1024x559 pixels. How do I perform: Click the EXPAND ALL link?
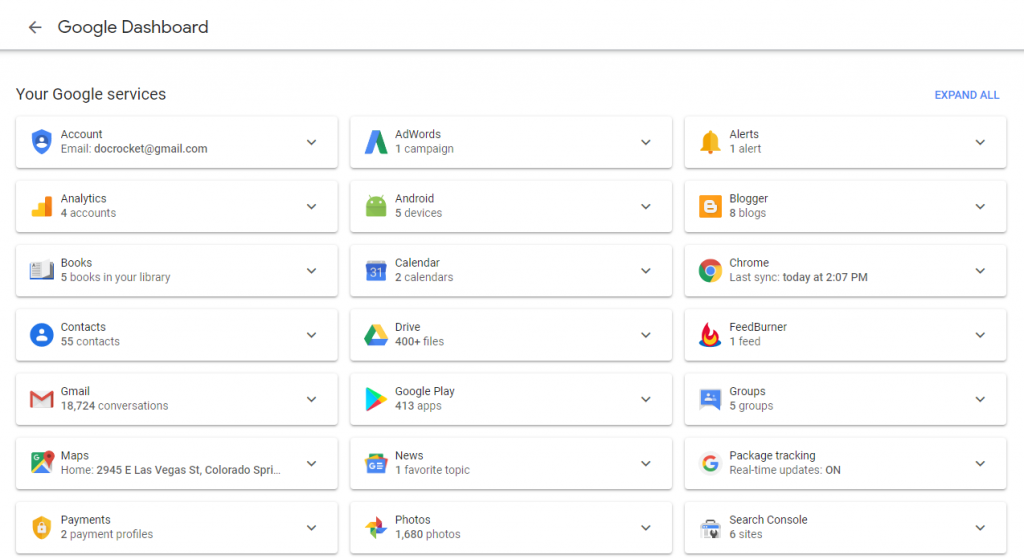[967, 95]
